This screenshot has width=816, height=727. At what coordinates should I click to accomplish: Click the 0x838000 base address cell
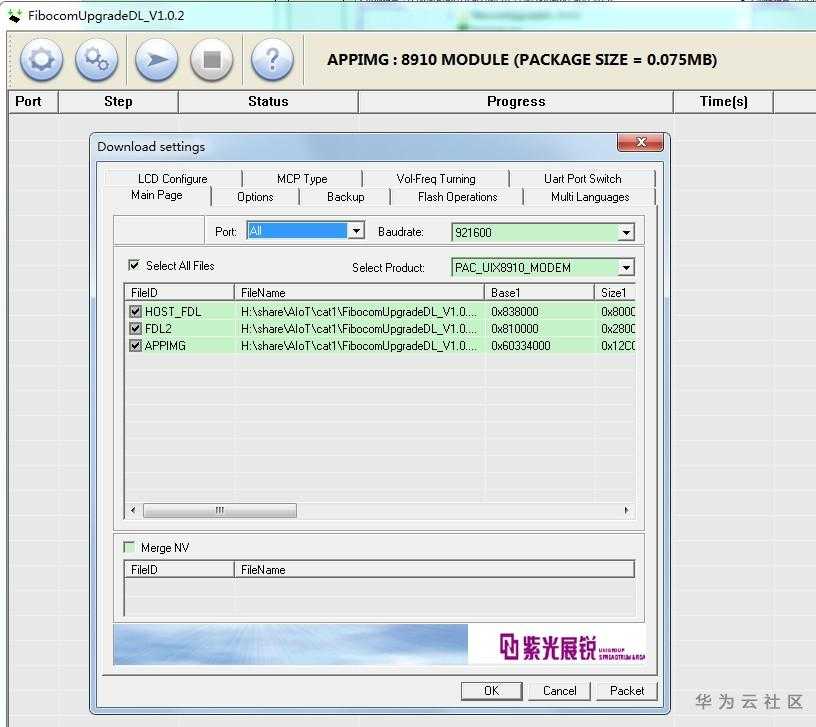539,312
